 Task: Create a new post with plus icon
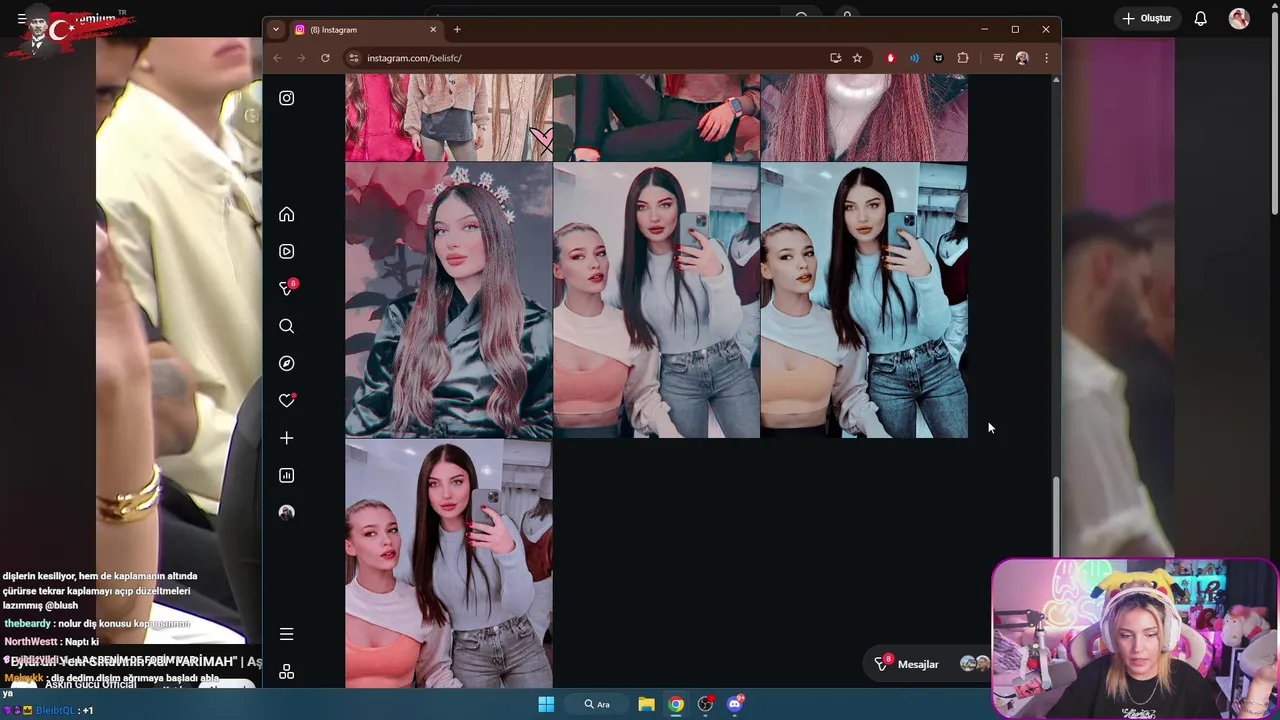coord(287,438)
